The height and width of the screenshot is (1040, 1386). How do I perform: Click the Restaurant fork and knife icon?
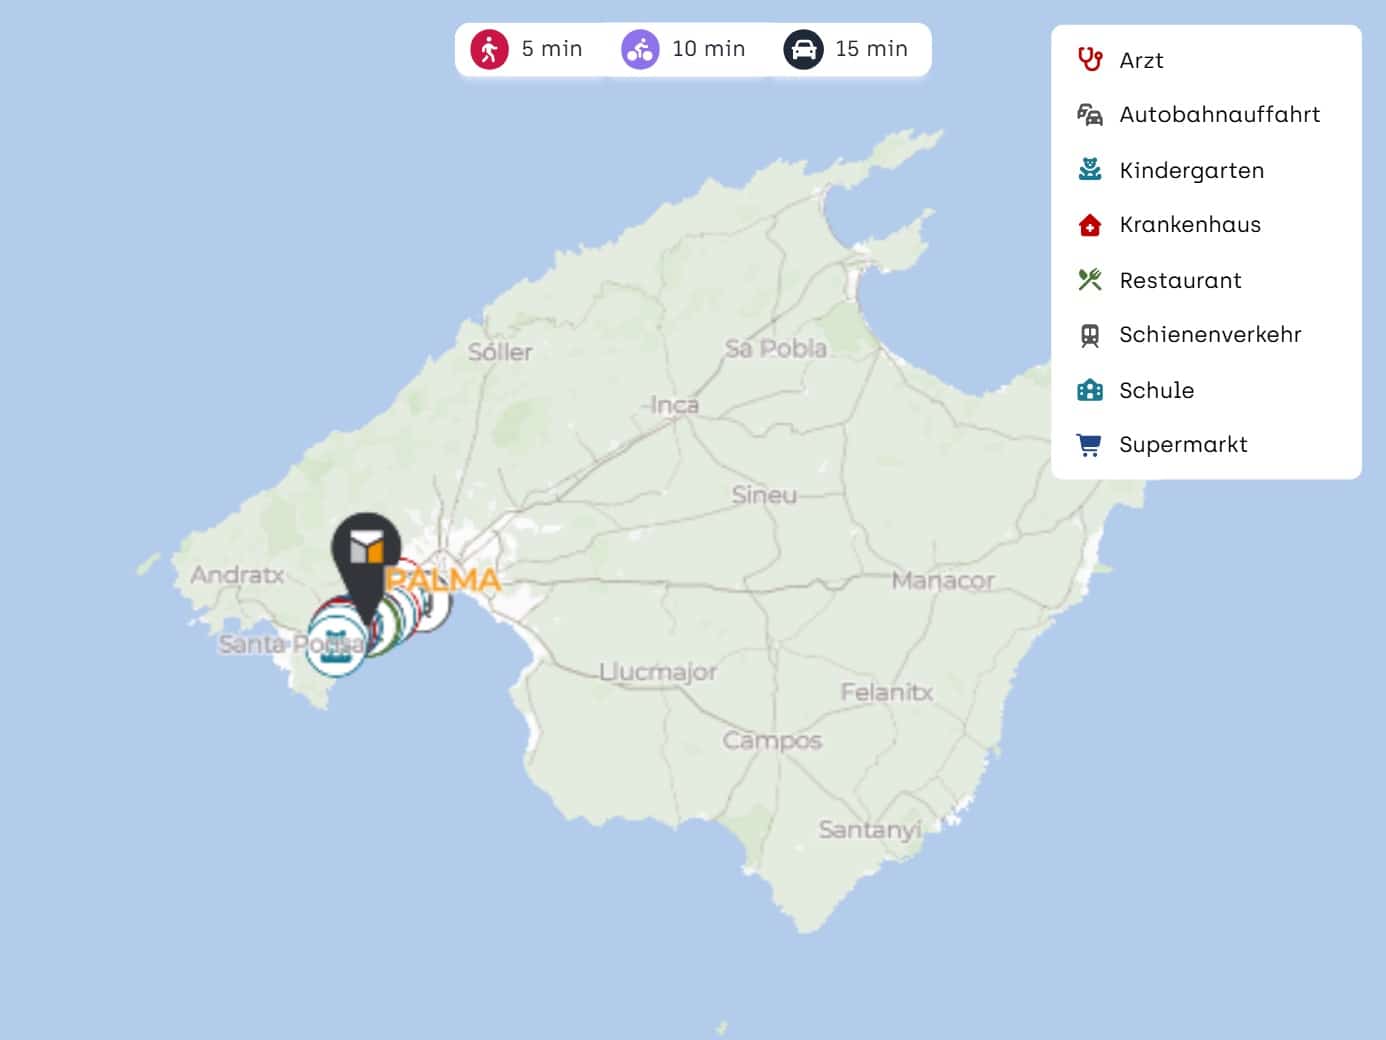(1090, 280)
